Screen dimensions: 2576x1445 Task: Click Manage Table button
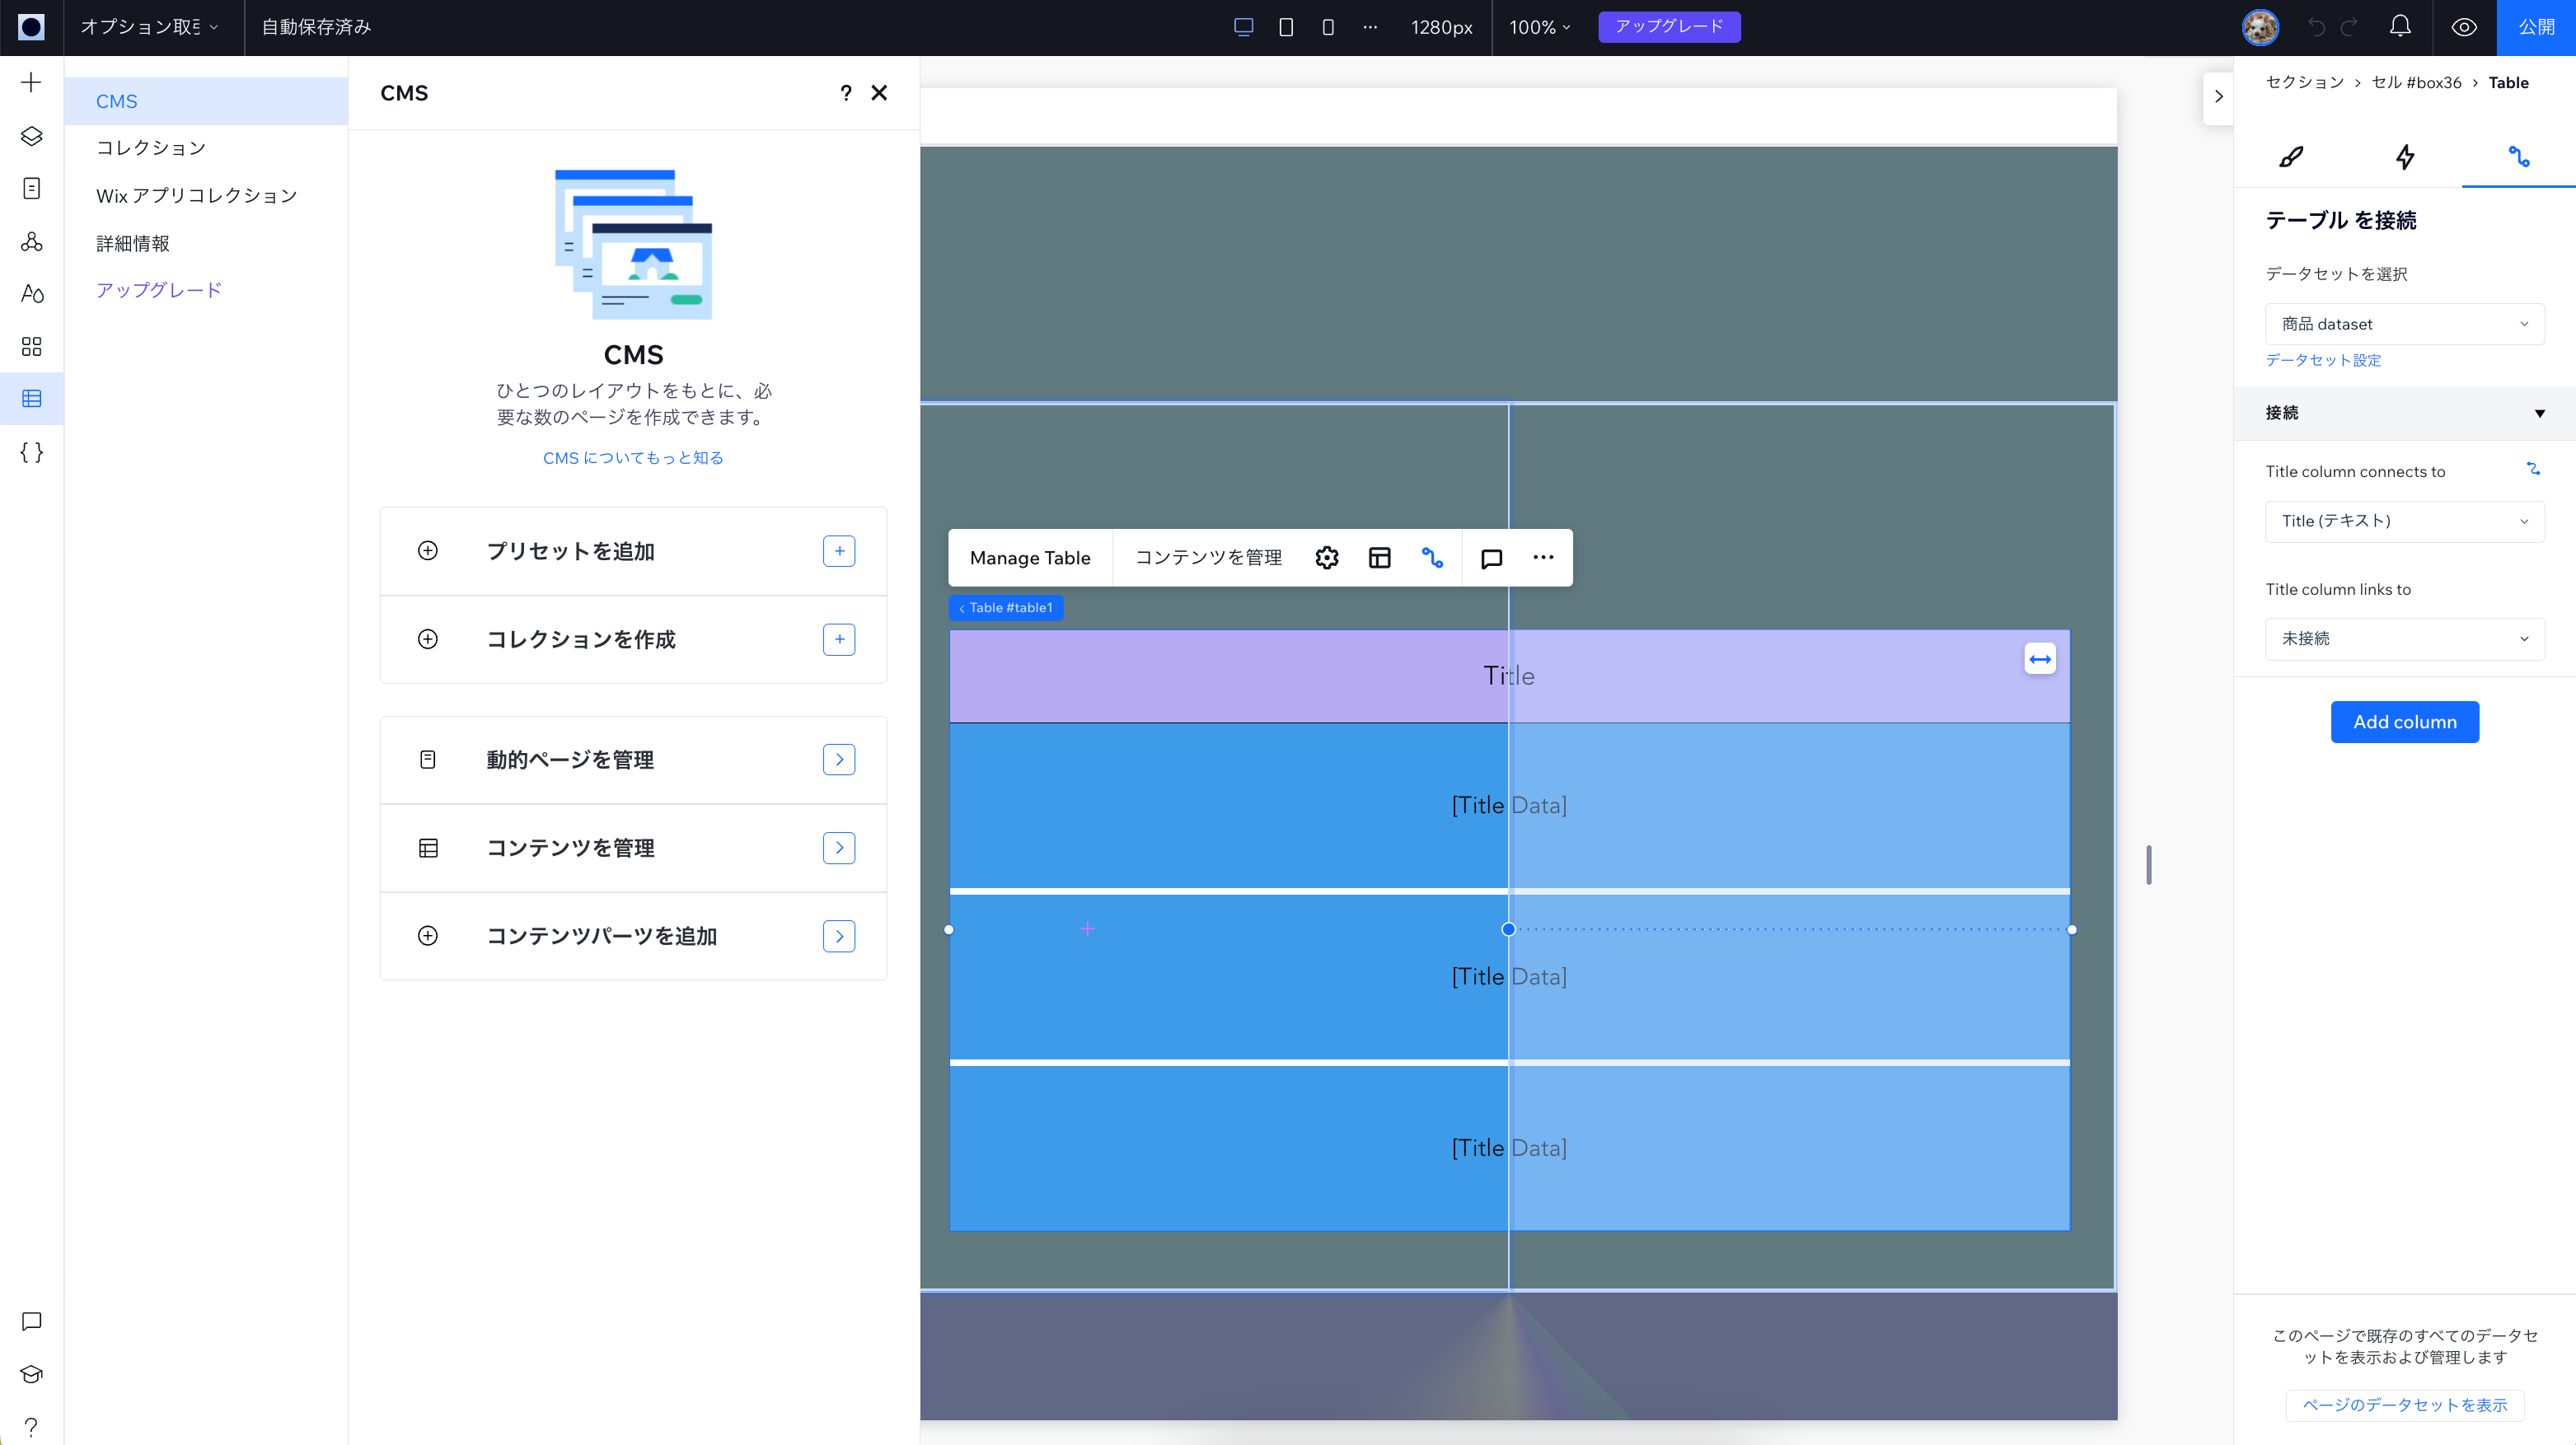tap(1030, 558)
